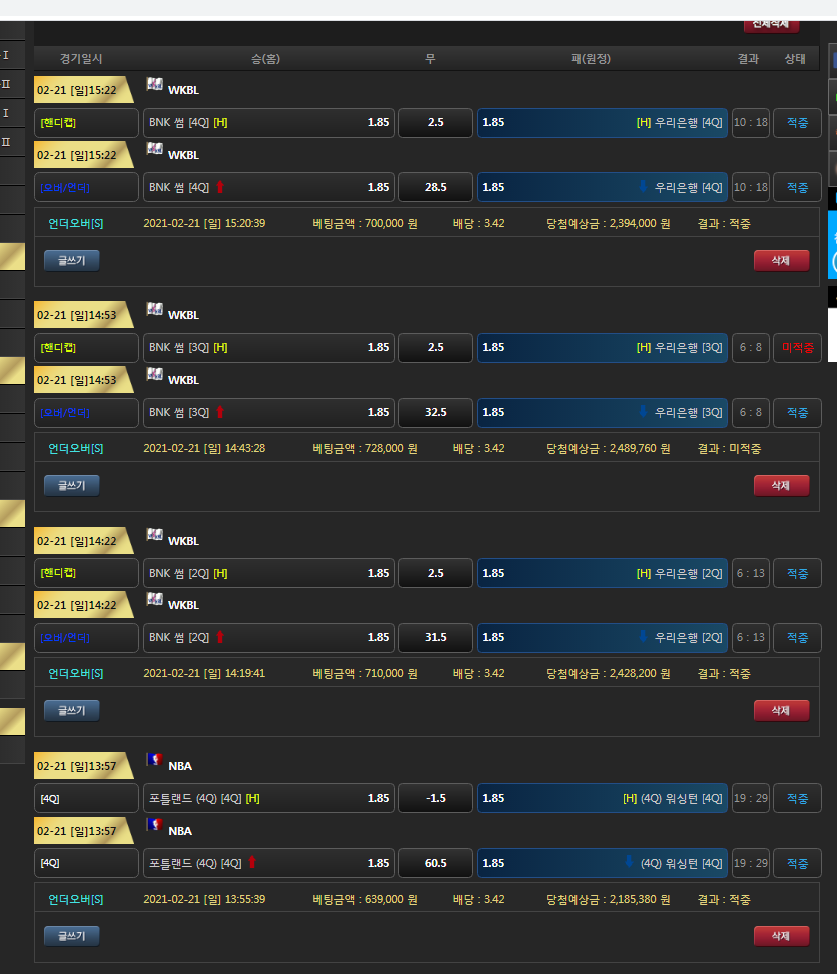Image resolution: width=837 pixels, height=974 pixels.
Task: Click the WKBL flag icon above the 28.5 over/under row
Action: point(154,149)
